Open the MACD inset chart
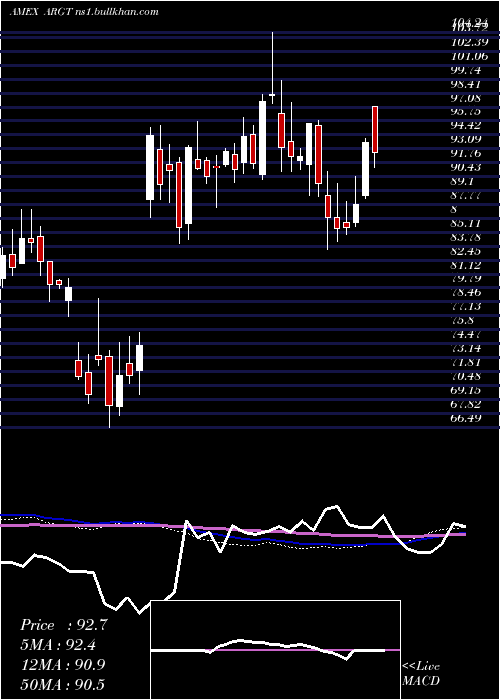Screen dimensions: 500x700 pos(276,650)
